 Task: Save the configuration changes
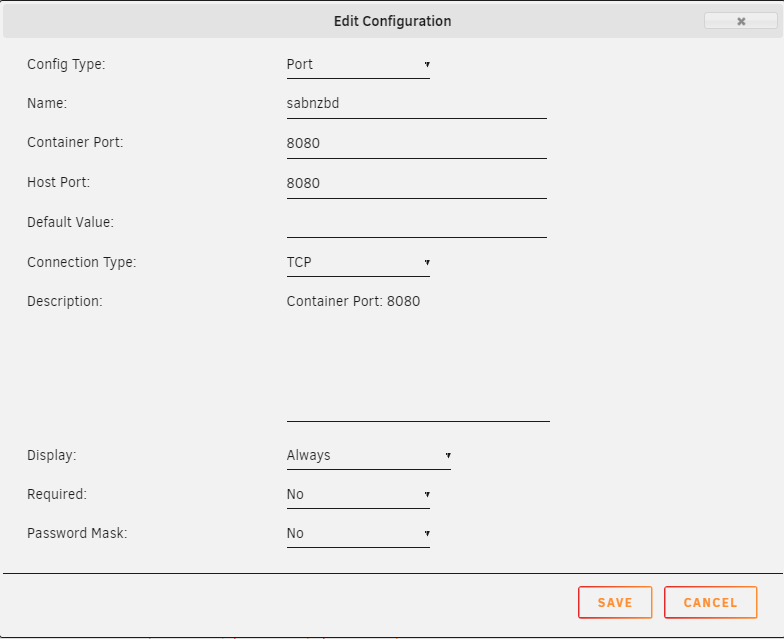tap(615, 602)
